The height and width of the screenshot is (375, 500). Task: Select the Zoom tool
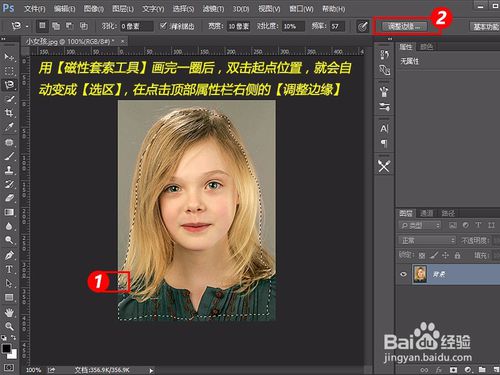coord(9,326)
